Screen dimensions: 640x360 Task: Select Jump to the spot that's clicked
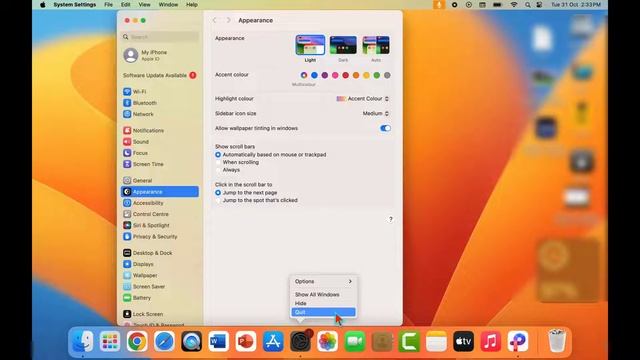[x=218, y=200]
